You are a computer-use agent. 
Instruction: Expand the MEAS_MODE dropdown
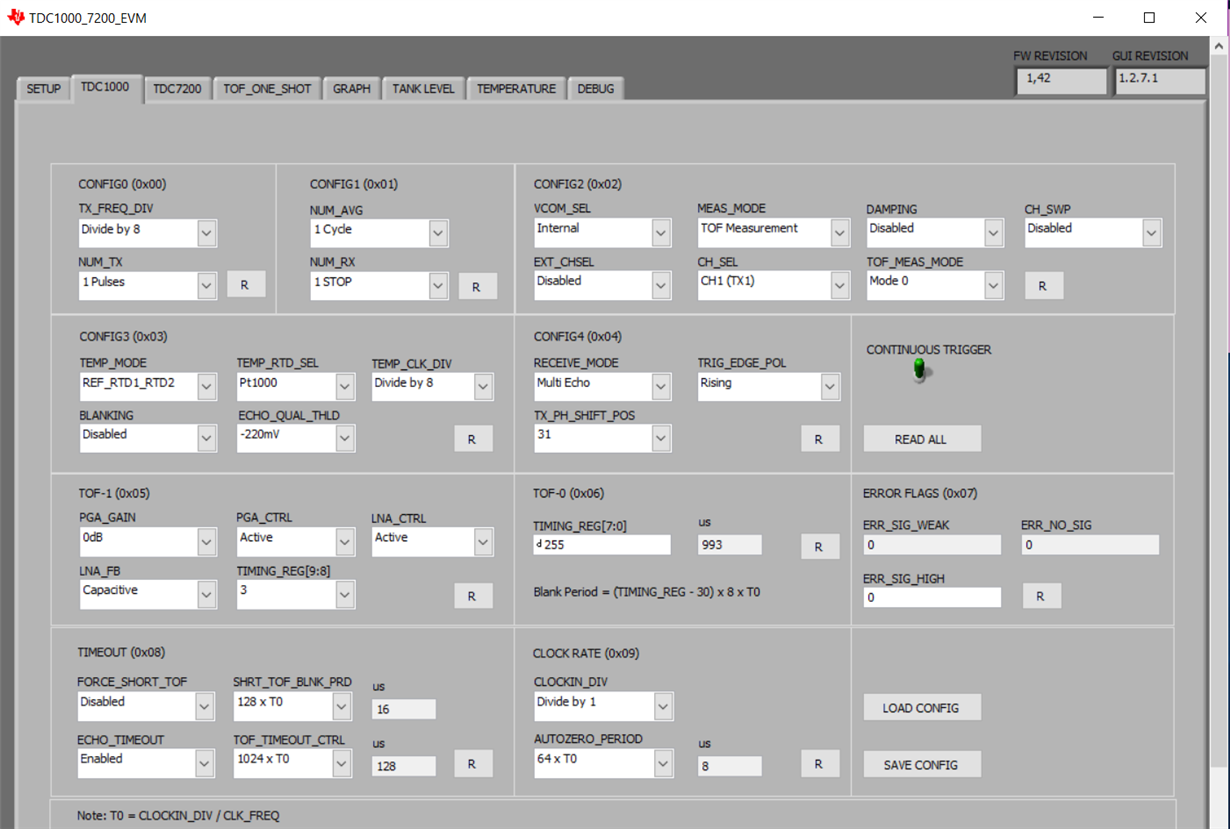click(x=774, y=232)
